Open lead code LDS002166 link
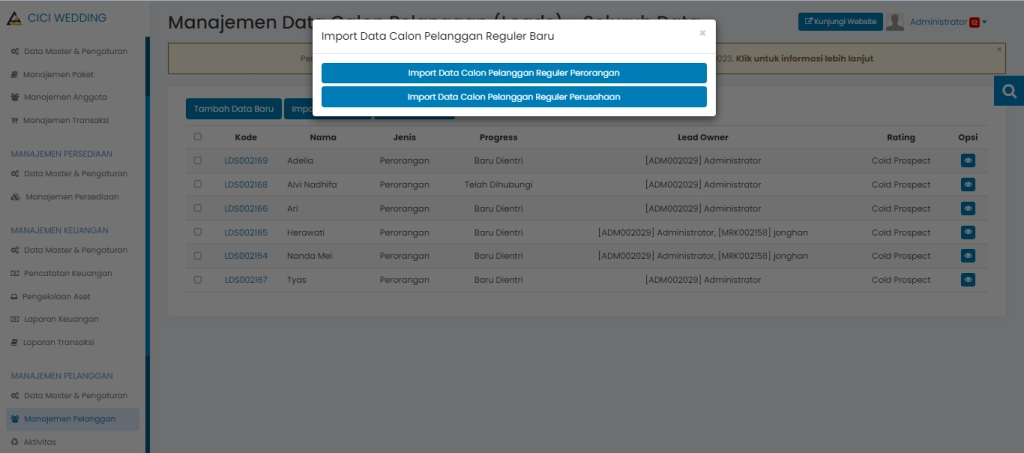The height and width of the screenshot is (453, 1024). 245,208
